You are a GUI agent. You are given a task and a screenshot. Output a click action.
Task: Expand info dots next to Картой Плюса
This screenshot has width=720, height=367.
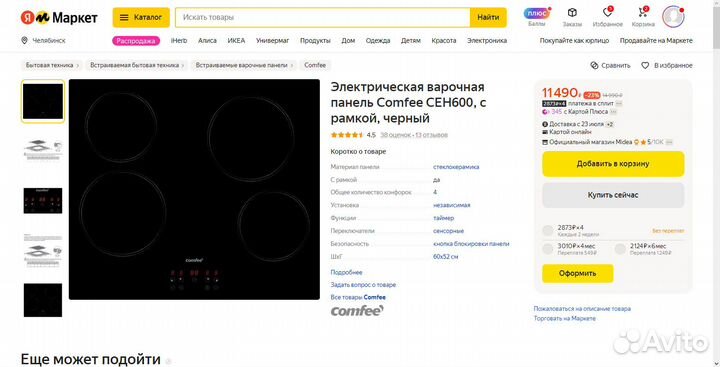point(613,112)
